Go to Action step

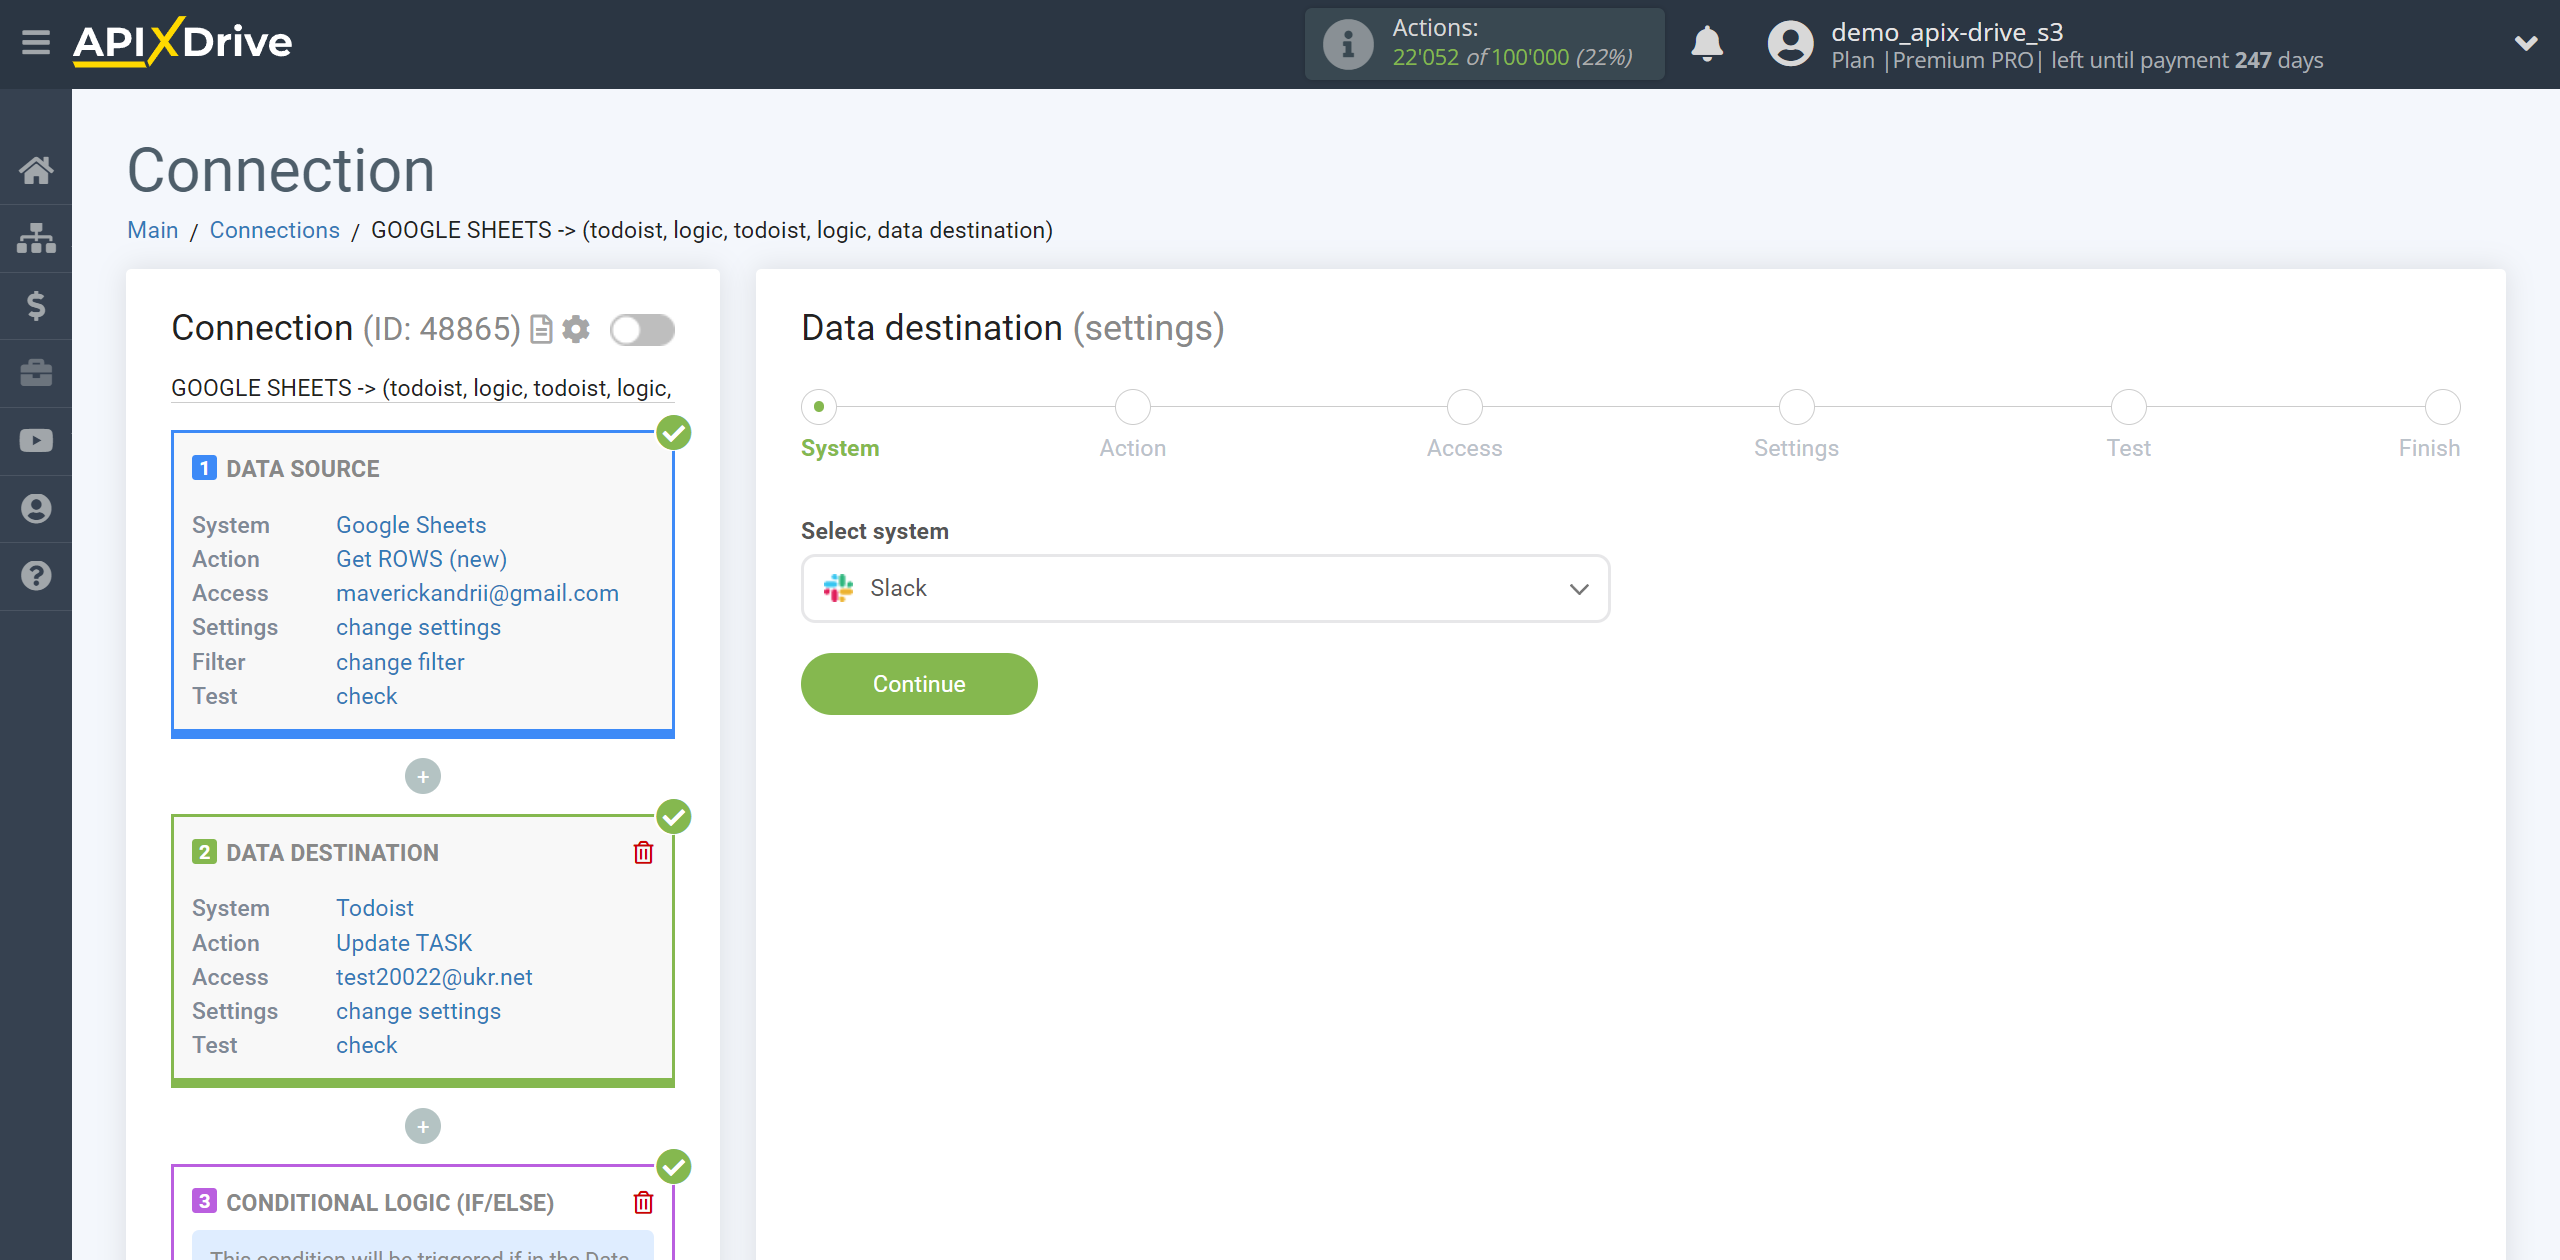(1133, 407)
